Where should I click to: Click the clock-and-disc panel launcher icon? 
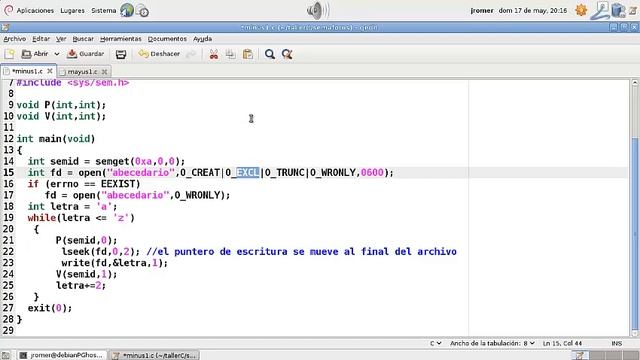[142, 10]
